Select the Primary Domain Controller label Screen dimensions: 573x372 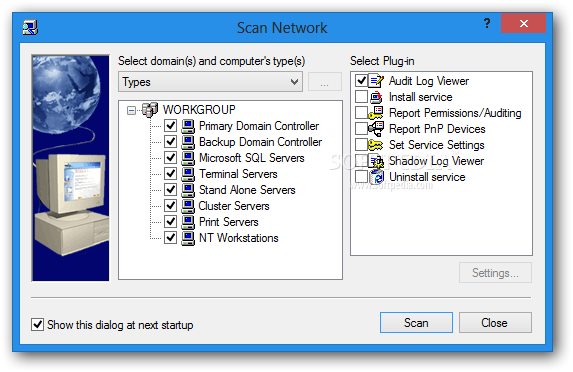(x=259, y=126)
